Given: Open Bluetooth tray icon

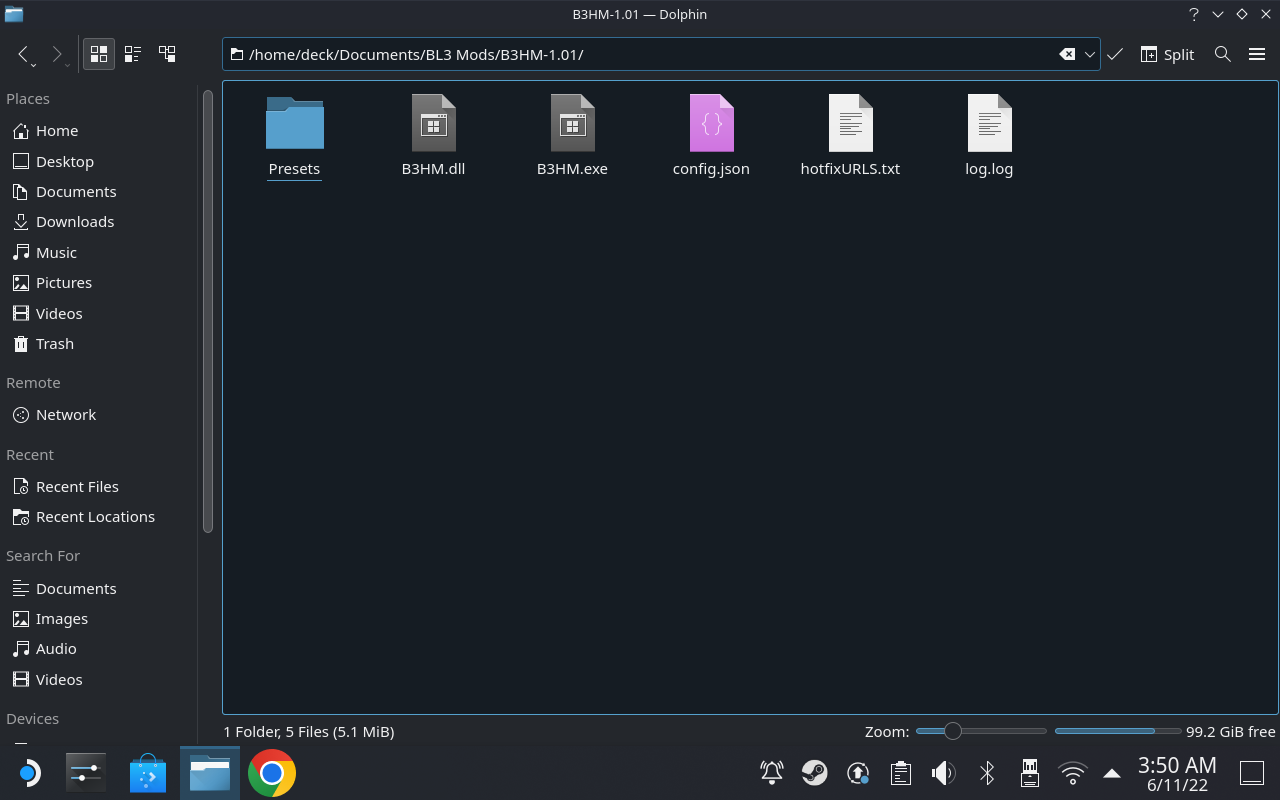Looking at the screenshot, I should (987, 773).
